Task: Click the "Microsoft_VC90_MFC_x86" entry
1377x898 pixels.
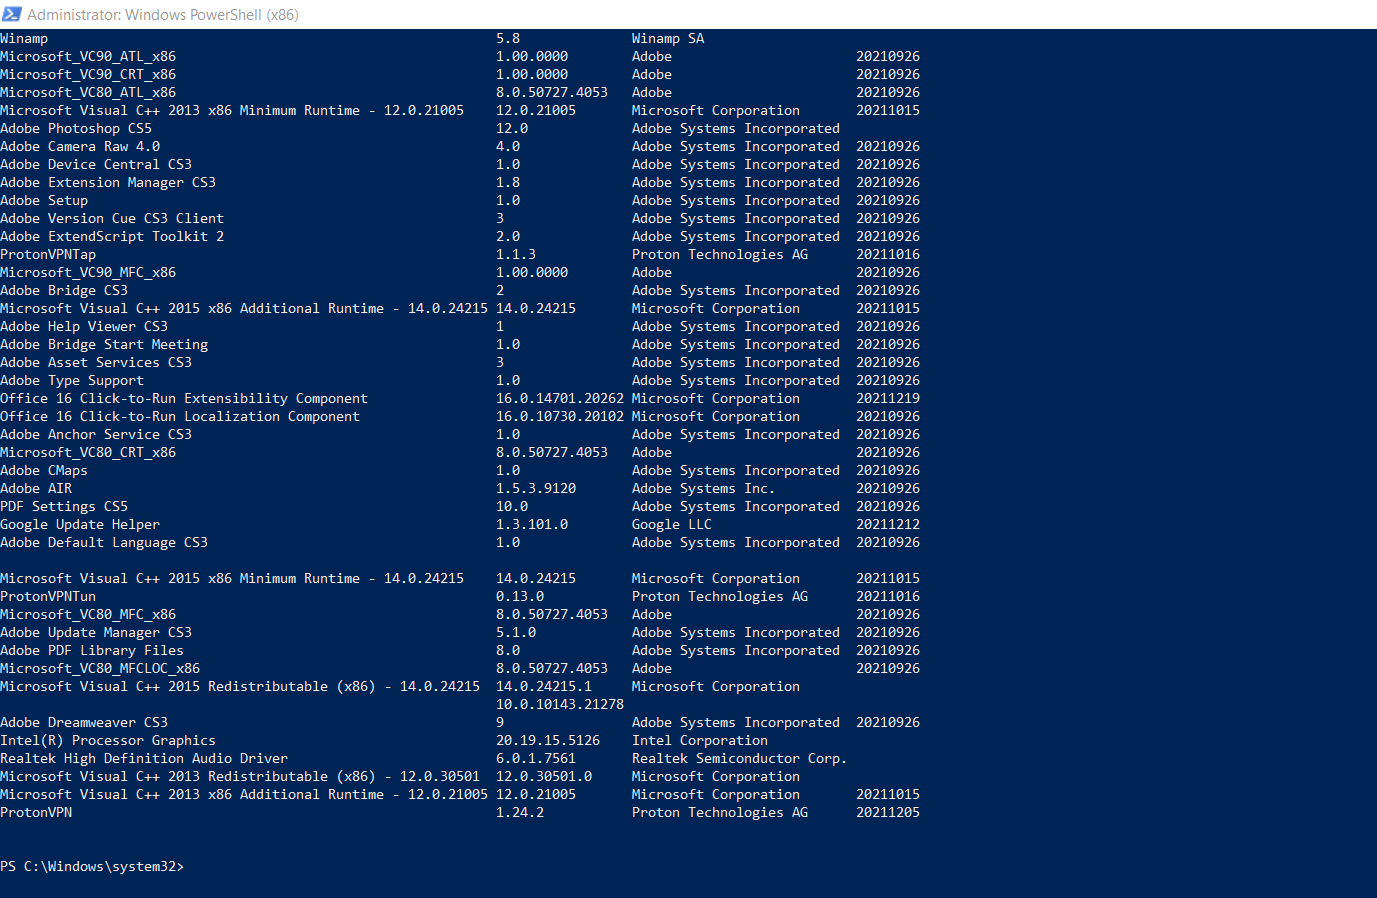Action: 88,273
